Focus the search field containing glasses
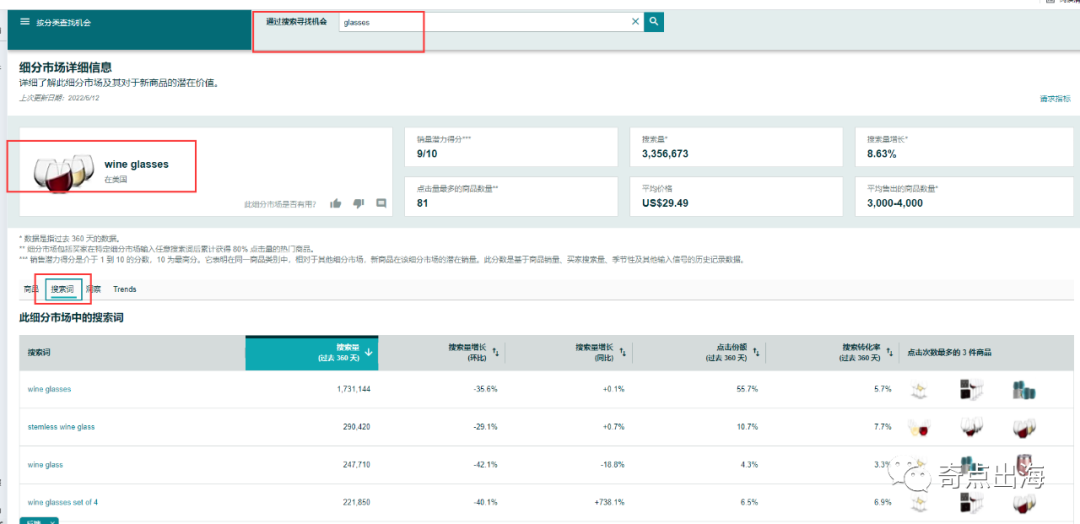The width and height of the screenshot is (1080, 524). coord(491,22)
